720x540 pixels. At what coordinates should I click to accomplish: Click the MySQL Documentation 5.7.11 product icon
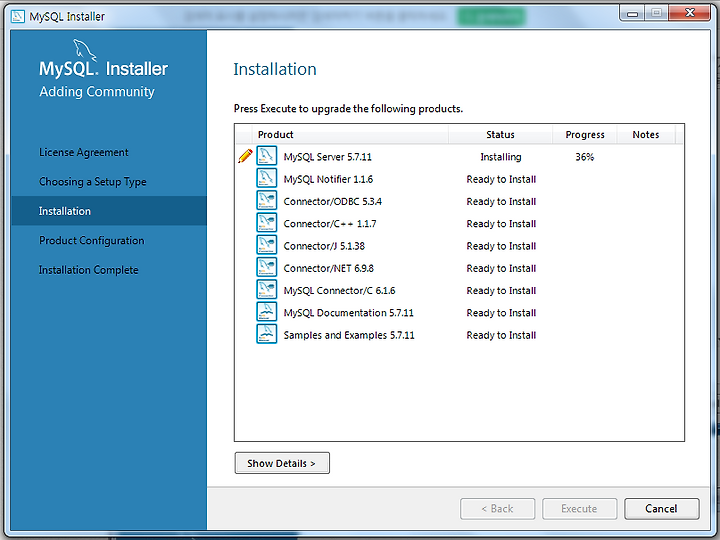pyautogui.click(x=266, y=312)
